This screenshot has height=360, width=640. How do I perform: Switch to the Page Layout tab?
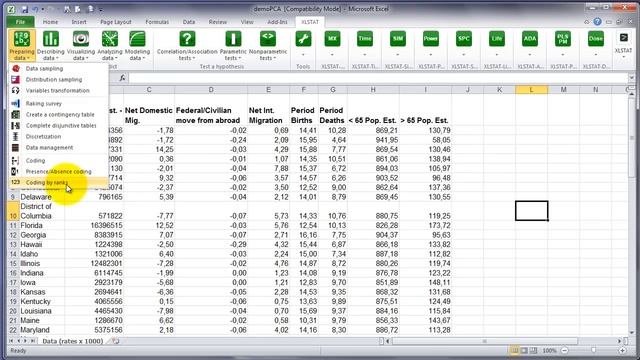click(x=116, y=22)
